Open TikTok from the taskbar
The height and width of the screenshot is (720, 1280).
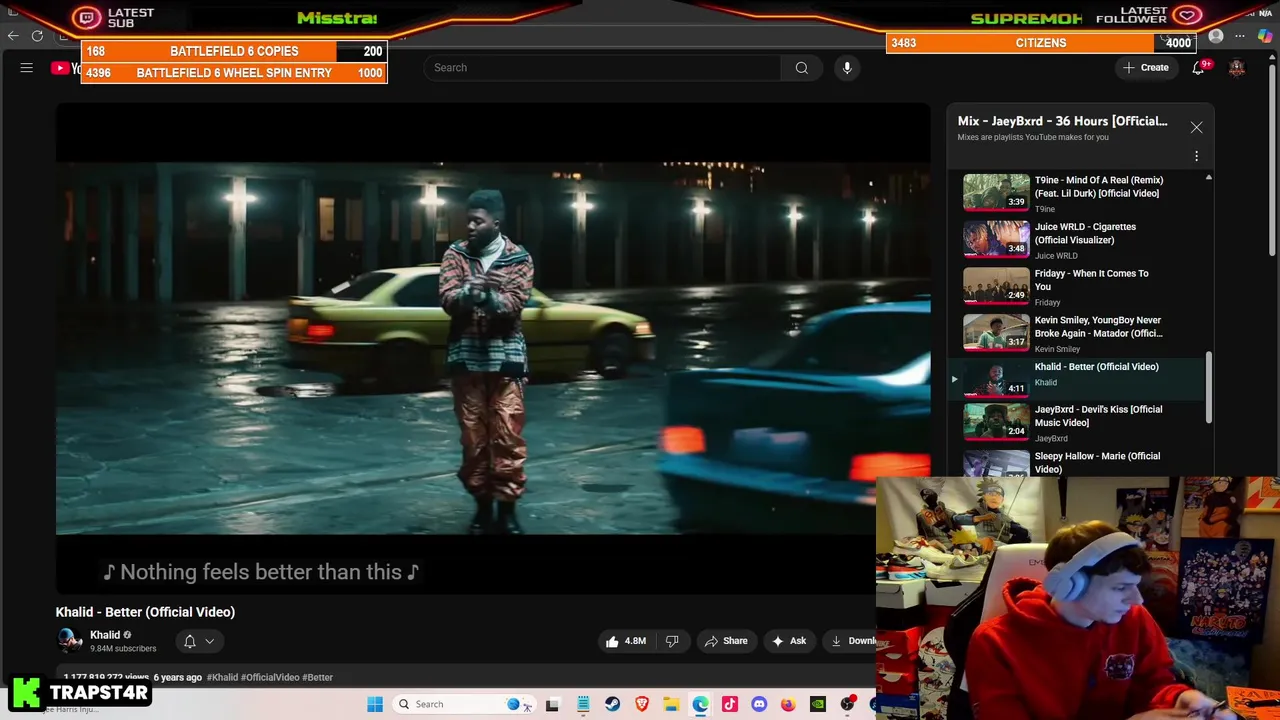coord(730,704)
